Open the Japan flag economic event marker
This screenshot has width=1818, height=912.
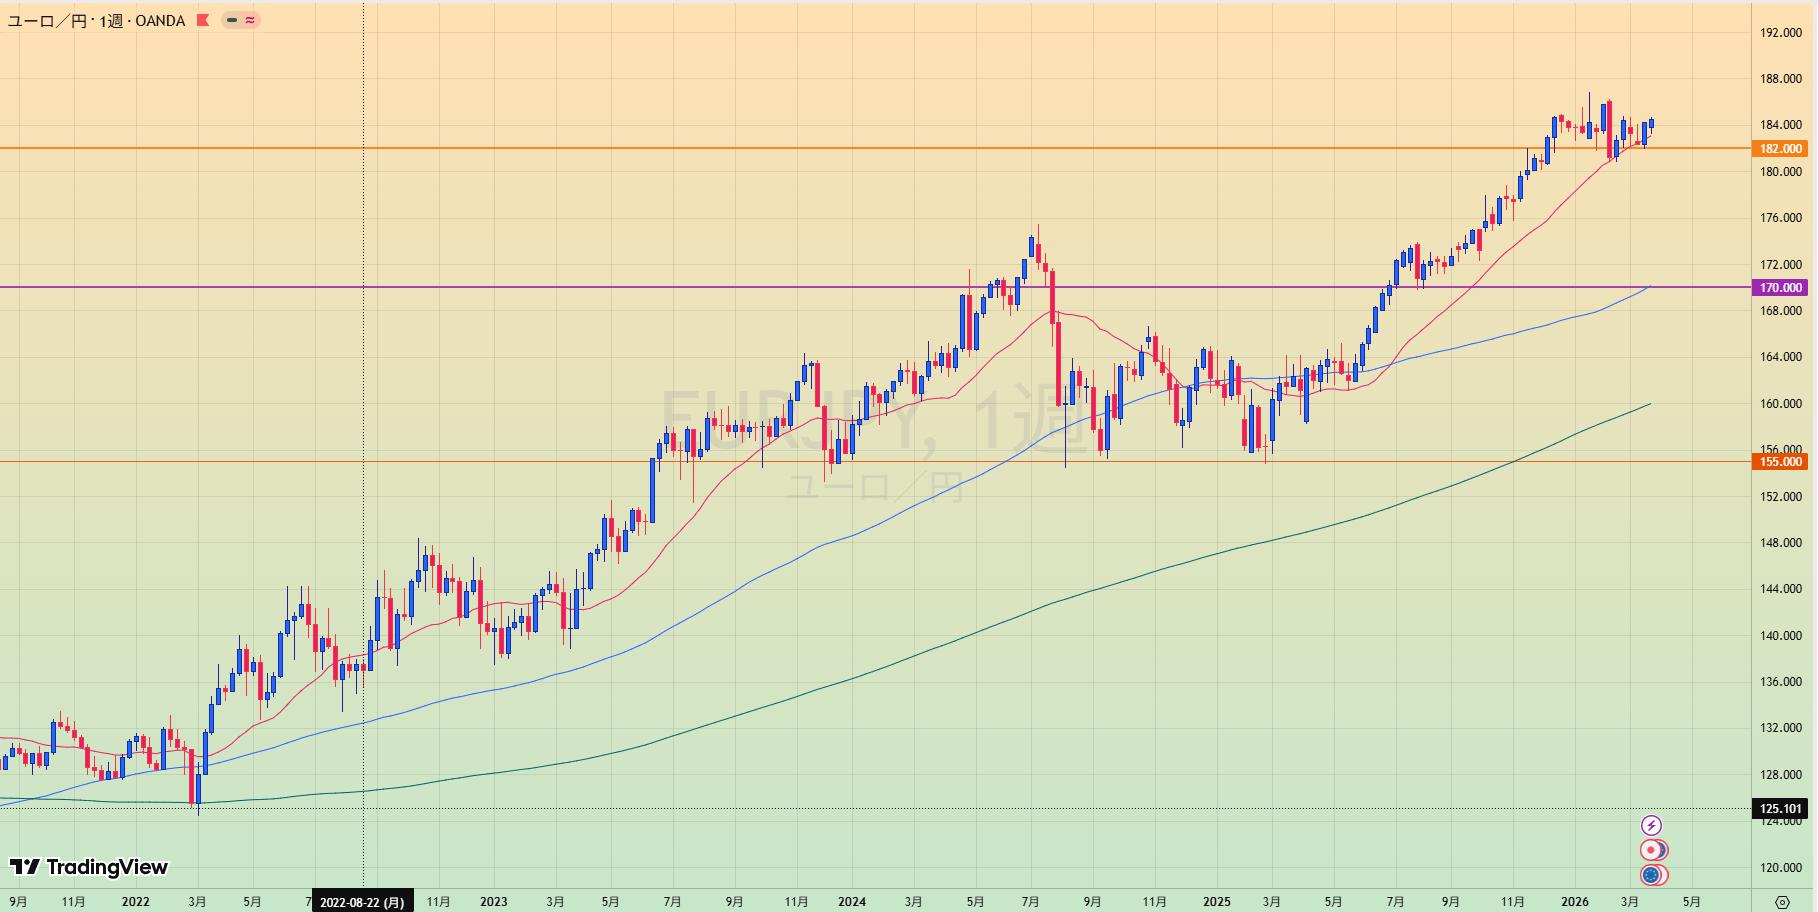(1651, 850)
